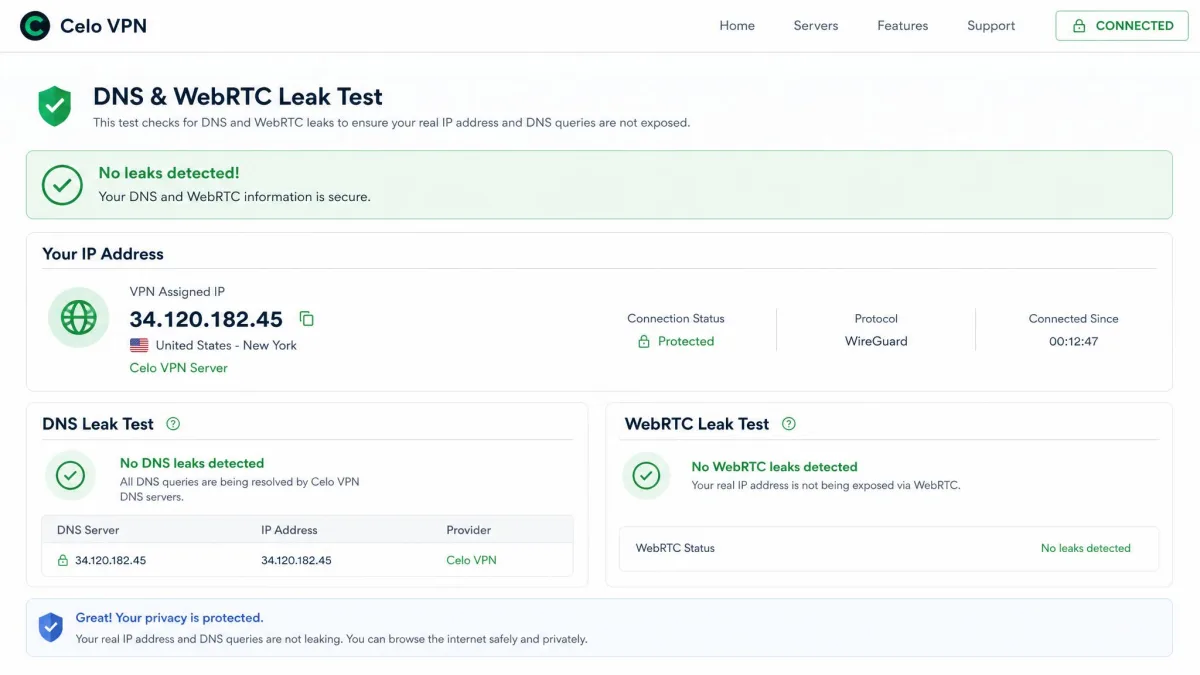Click Great! Your privacy is protected text
This screenshot has width=1200, height=675.
[x=170, y=618]
